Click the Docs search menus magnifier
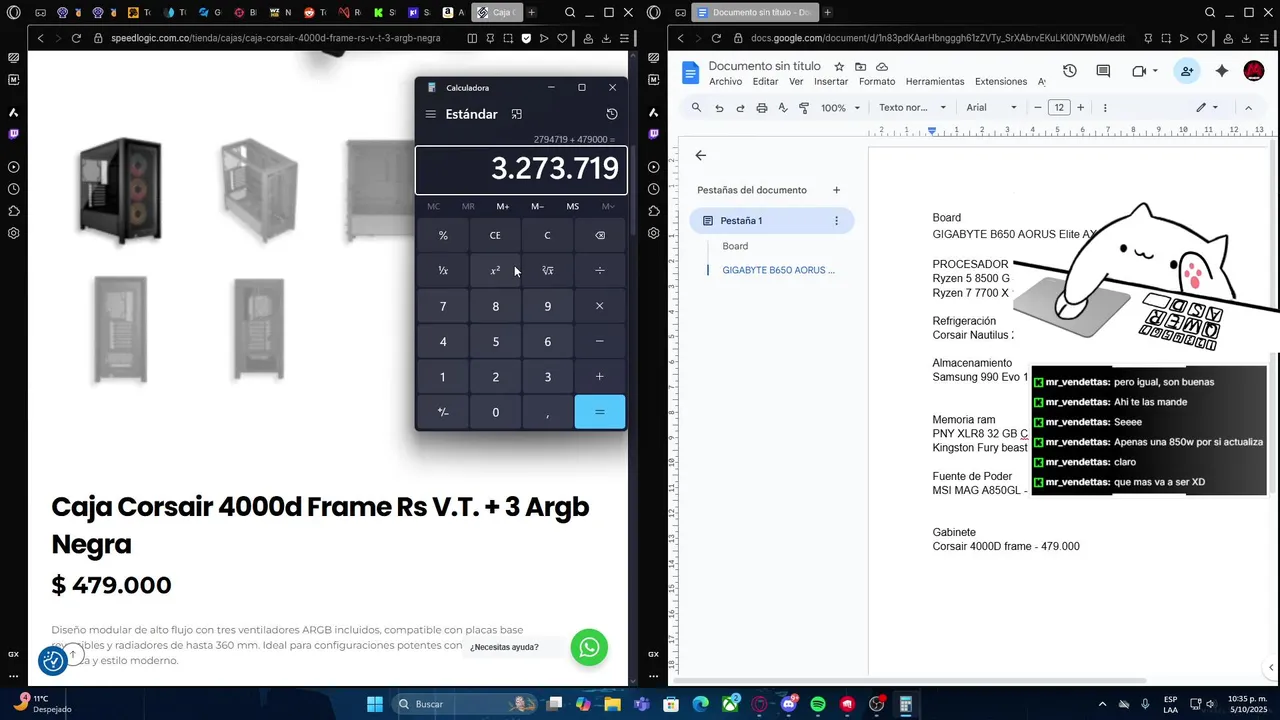 [x=697, y=108]
